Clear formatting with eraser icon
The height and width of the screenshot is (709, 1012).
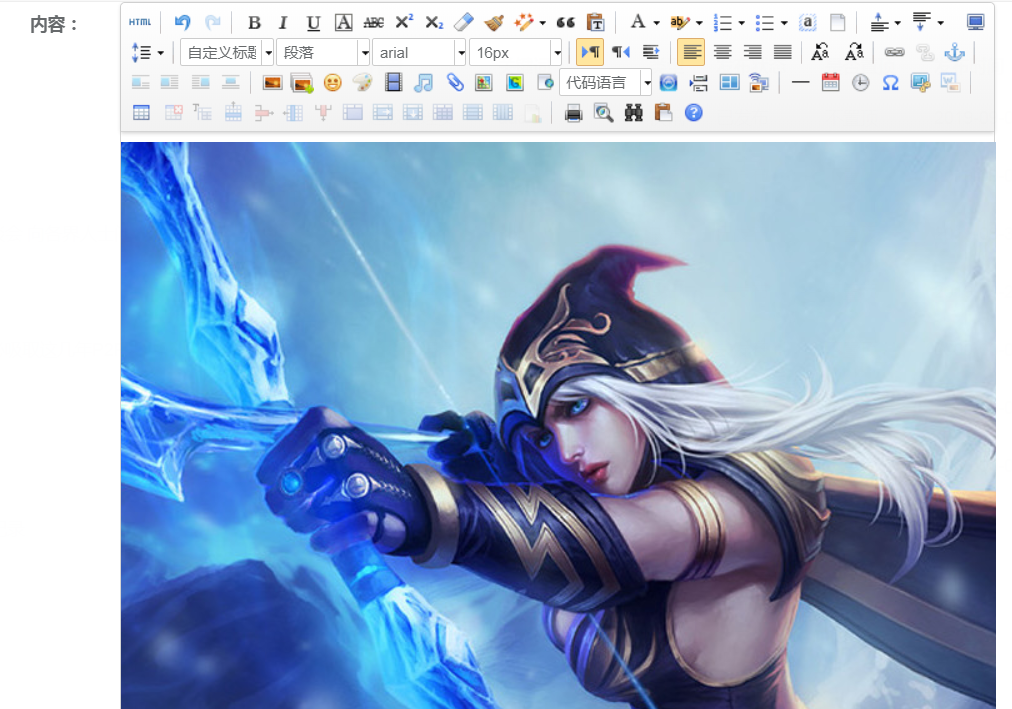tap(464, 23)
